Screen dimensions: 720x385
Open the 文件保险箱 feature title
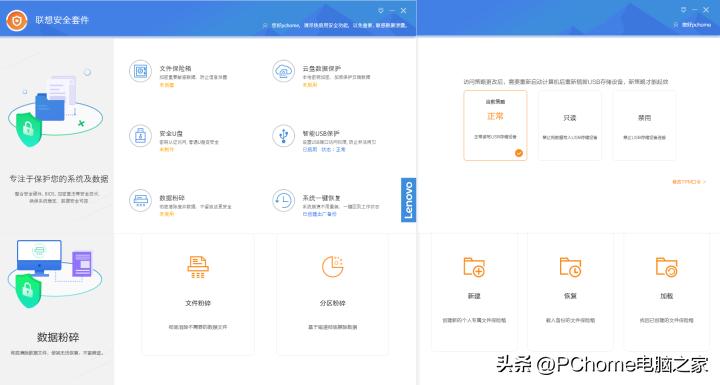pyautogui.click(x=175, y=68)
